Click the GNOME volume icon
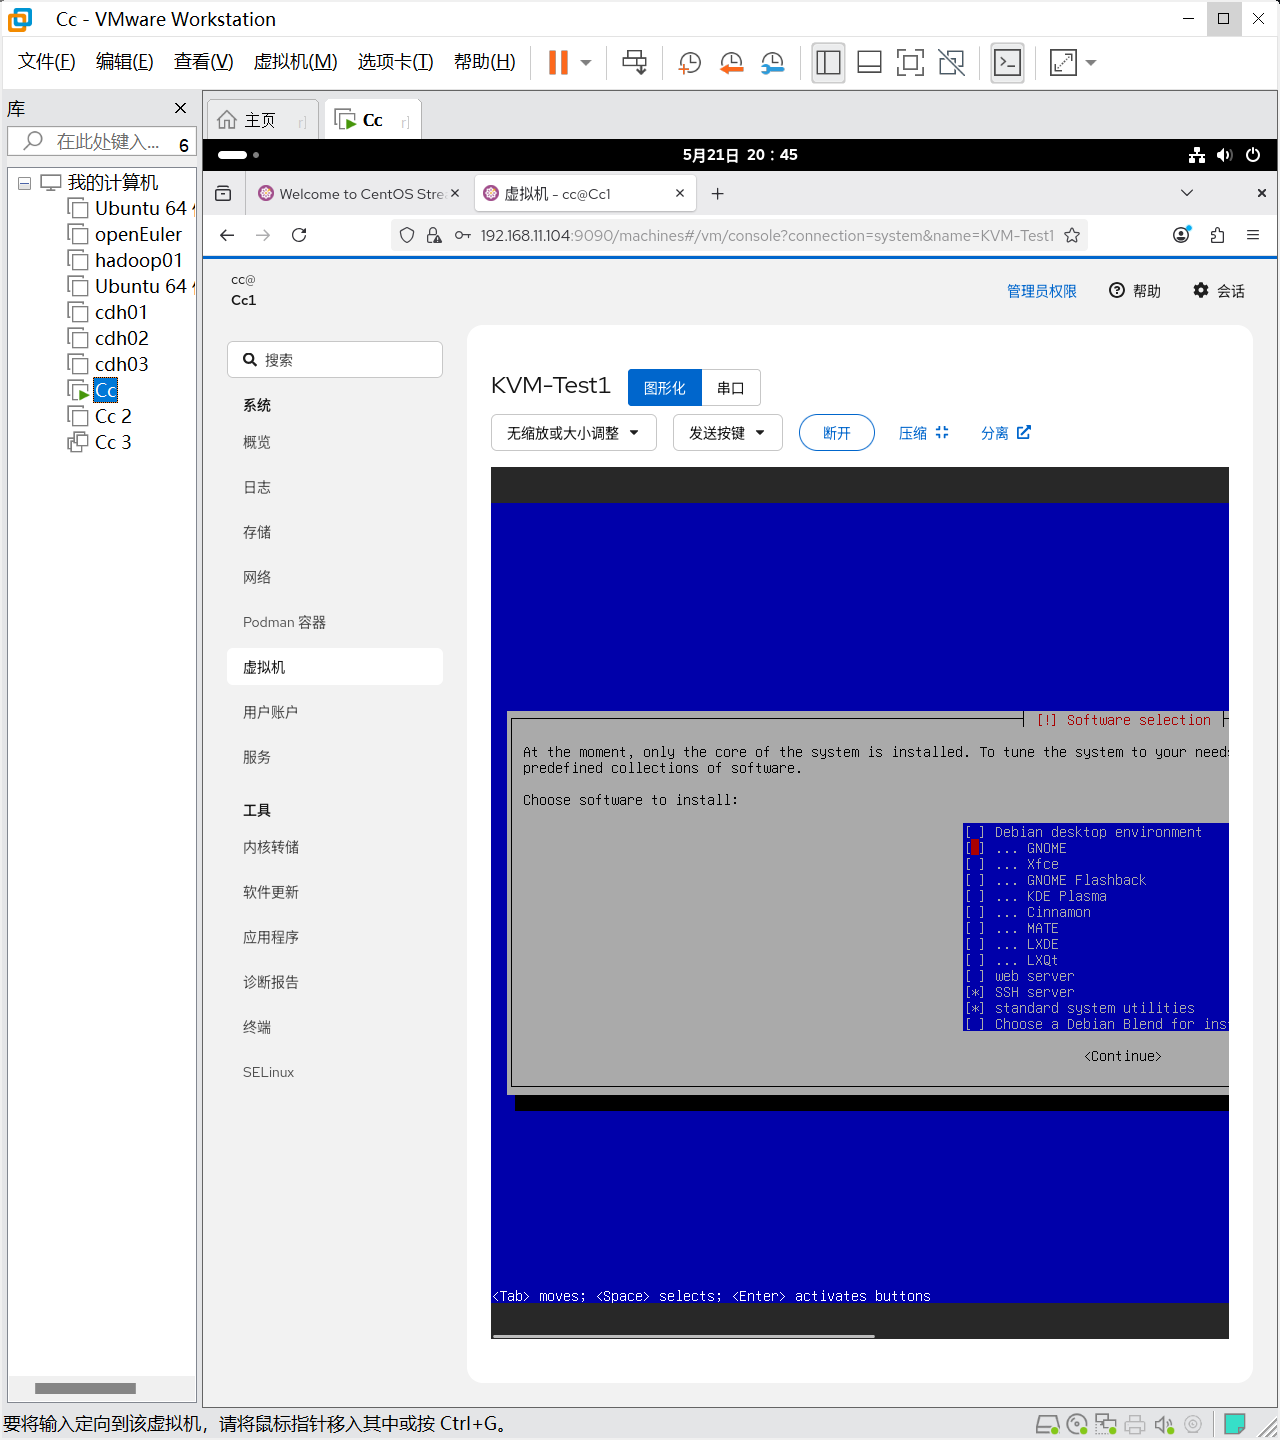This screenshot has height=1440, width=1280. click(x=1225, y=155)
